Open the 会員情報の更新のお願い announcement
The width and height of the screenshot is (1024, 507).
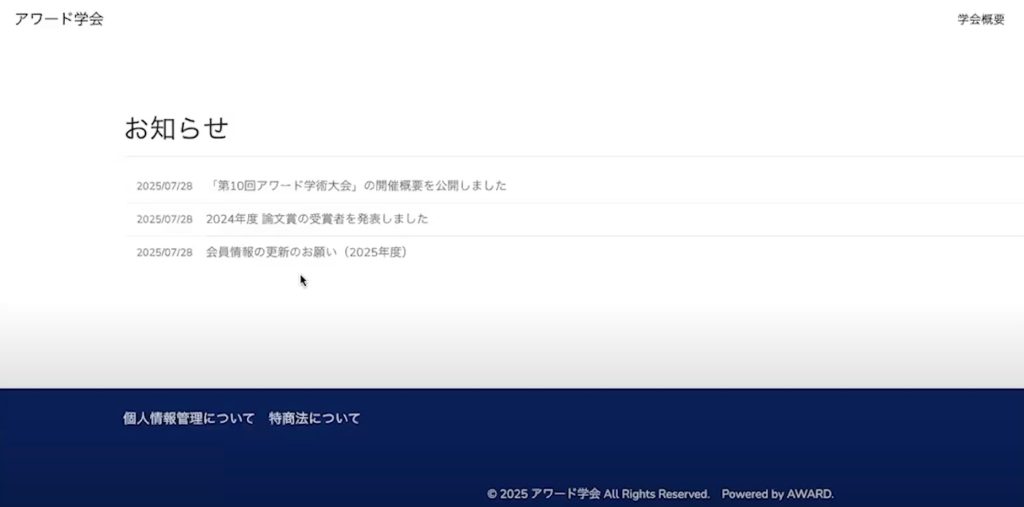(x=306, y=252)
